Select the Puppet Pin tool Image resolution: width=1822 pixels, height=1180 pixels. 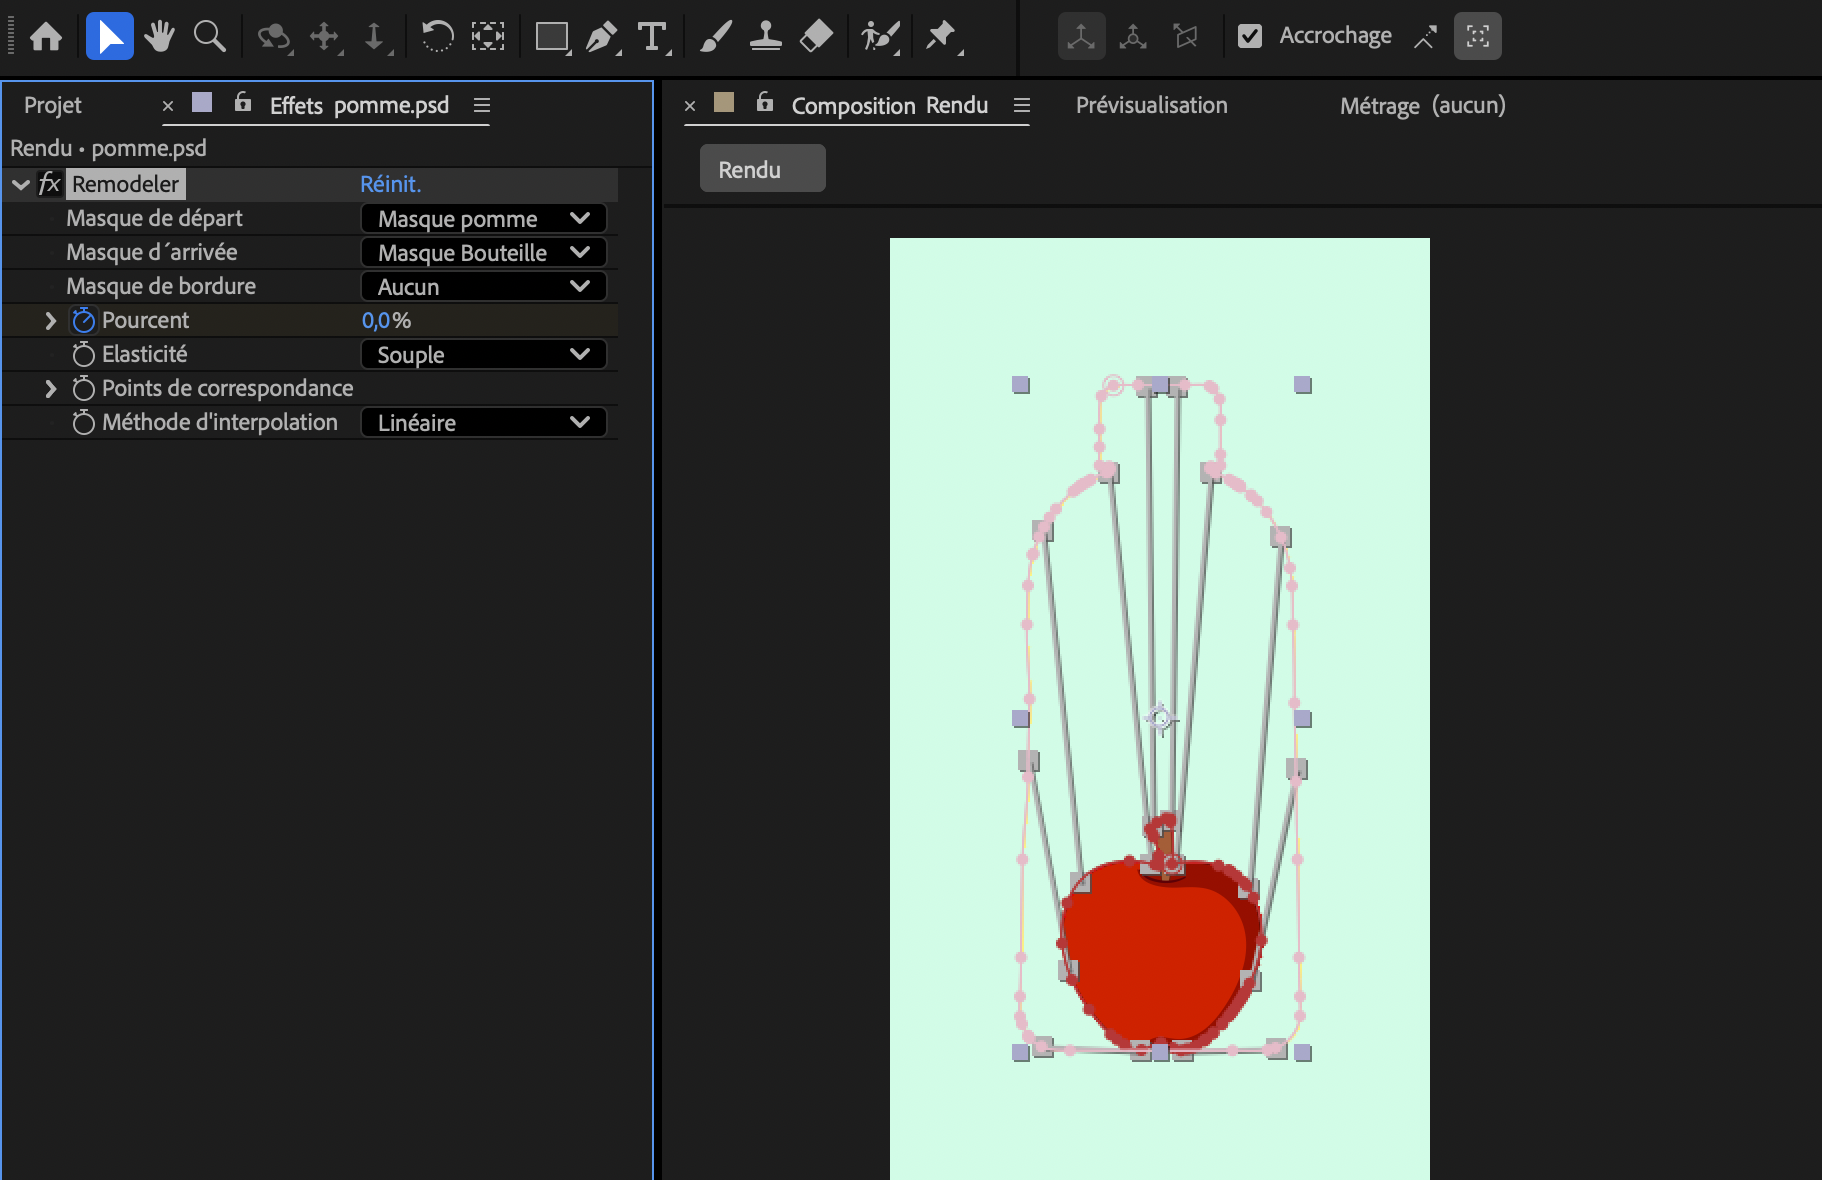tap(941, 37)
